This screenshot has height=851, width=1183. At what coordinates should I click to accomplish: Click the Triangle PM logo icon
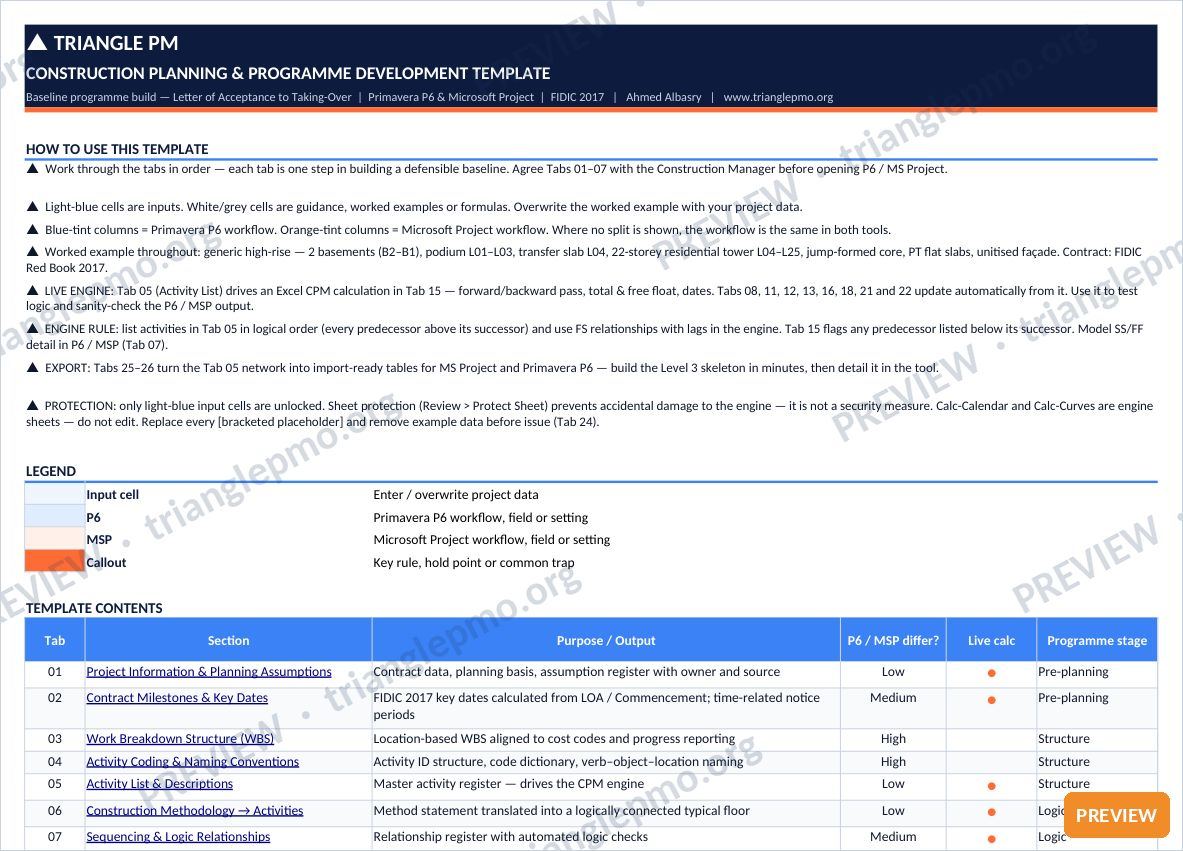[37, 42]
